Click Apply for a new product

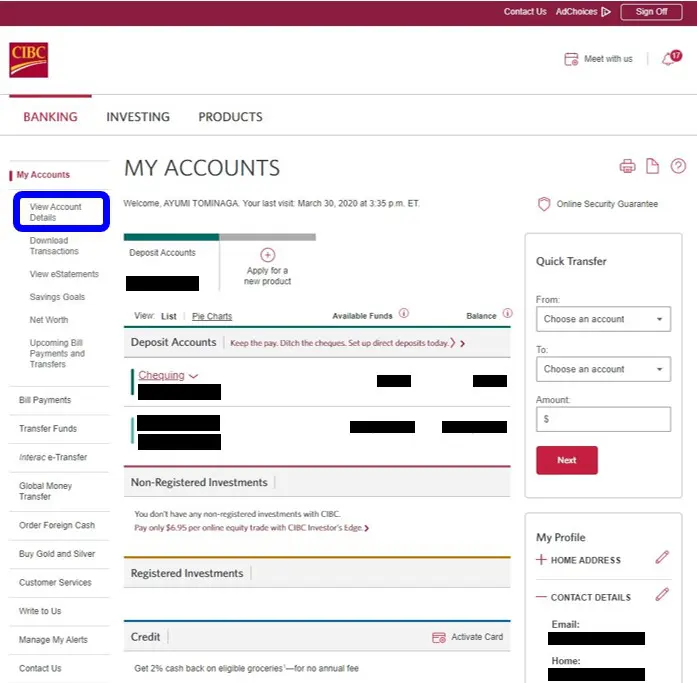(267, 276)
